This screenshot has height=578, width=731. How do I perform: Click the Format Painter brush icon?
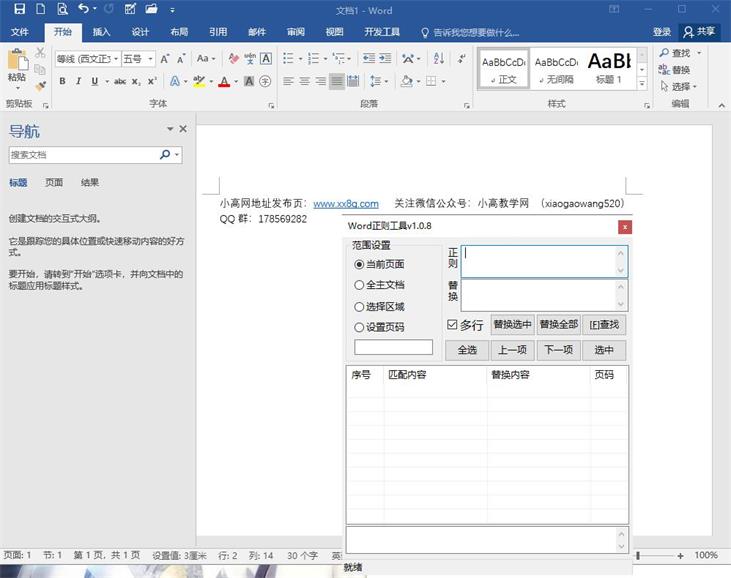tap(41, 86)
